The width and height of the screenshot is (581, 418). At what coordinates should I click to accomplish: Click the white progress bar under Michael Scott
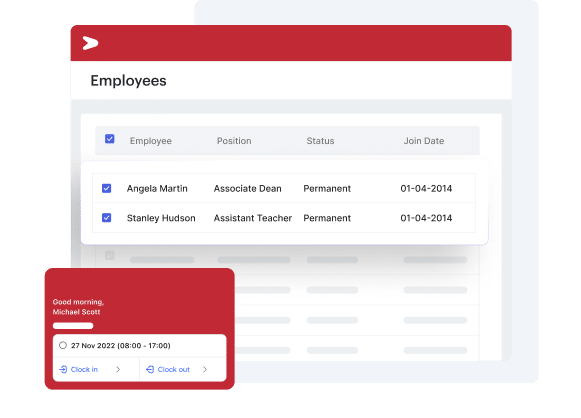[x=73, y=326]
